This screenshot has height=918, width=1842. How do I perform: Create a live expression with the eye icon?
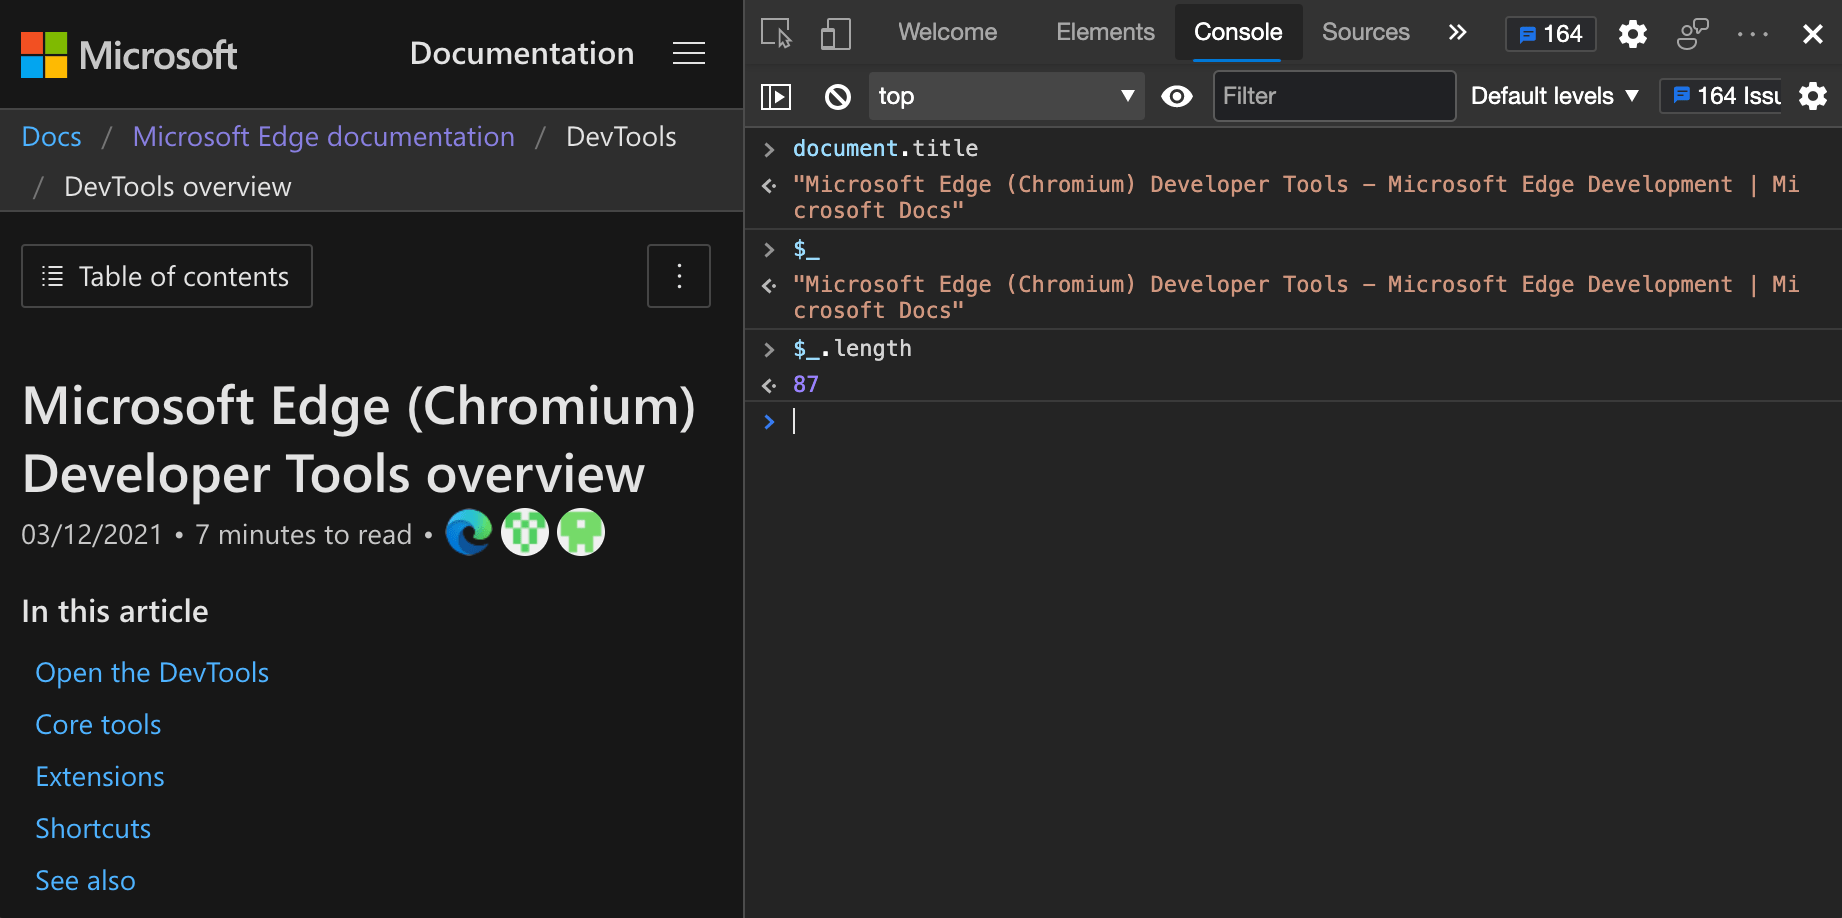pos(1177,96)
